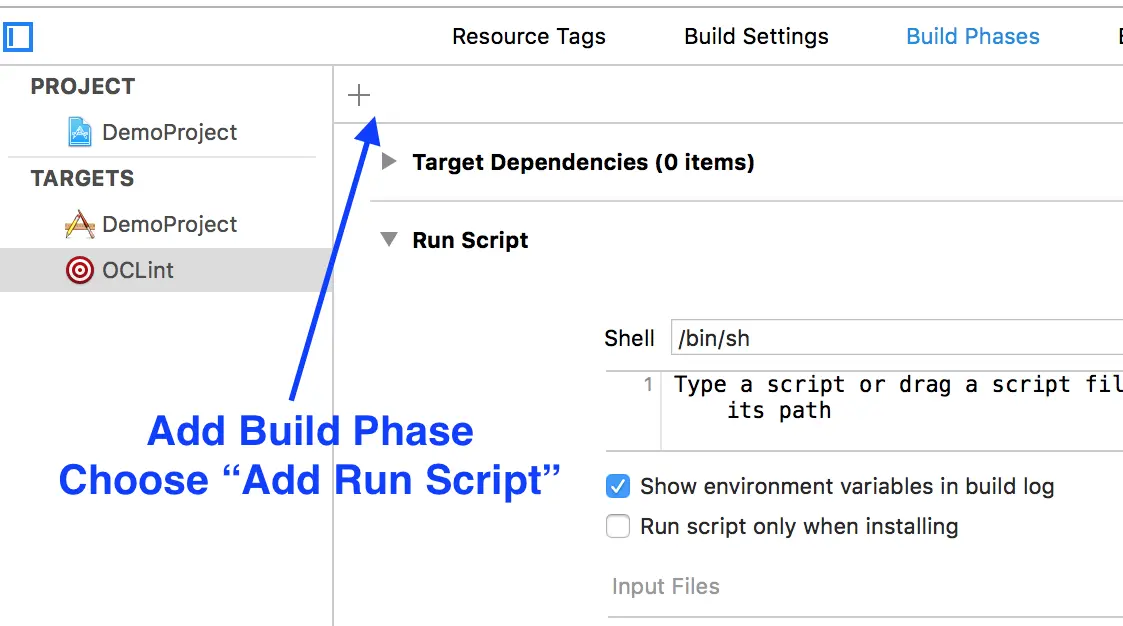This screenshot has height=626, width=1123.
Task: Click the DemoProject blueprint project icon
Action: [x=80, y=132]
